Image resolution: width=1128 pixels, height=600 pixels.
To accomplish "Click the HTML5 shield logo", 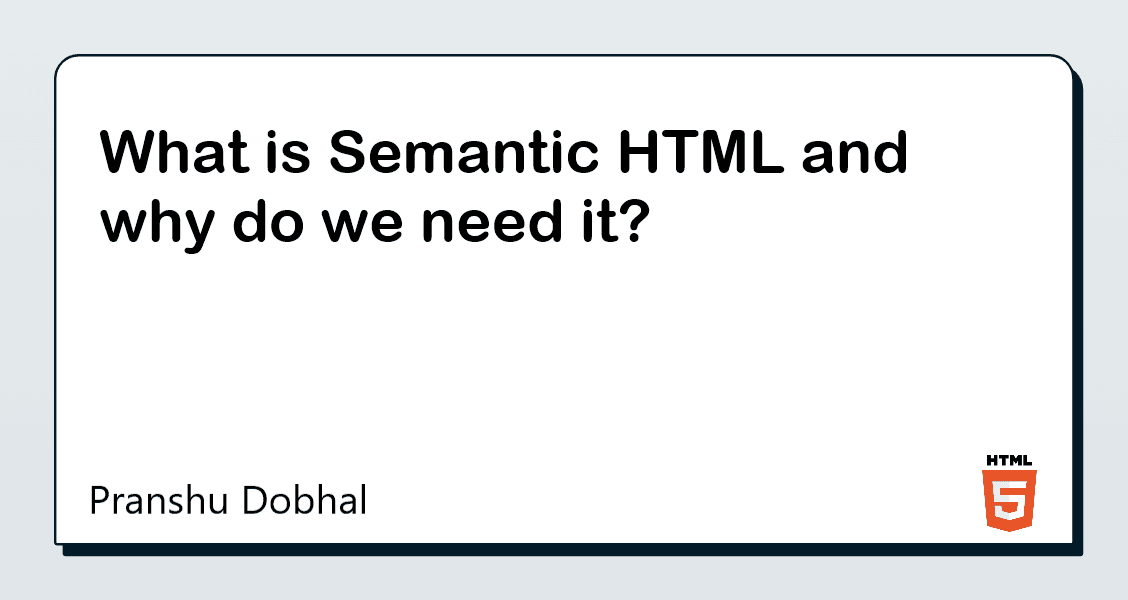I will click(1010, 501).
